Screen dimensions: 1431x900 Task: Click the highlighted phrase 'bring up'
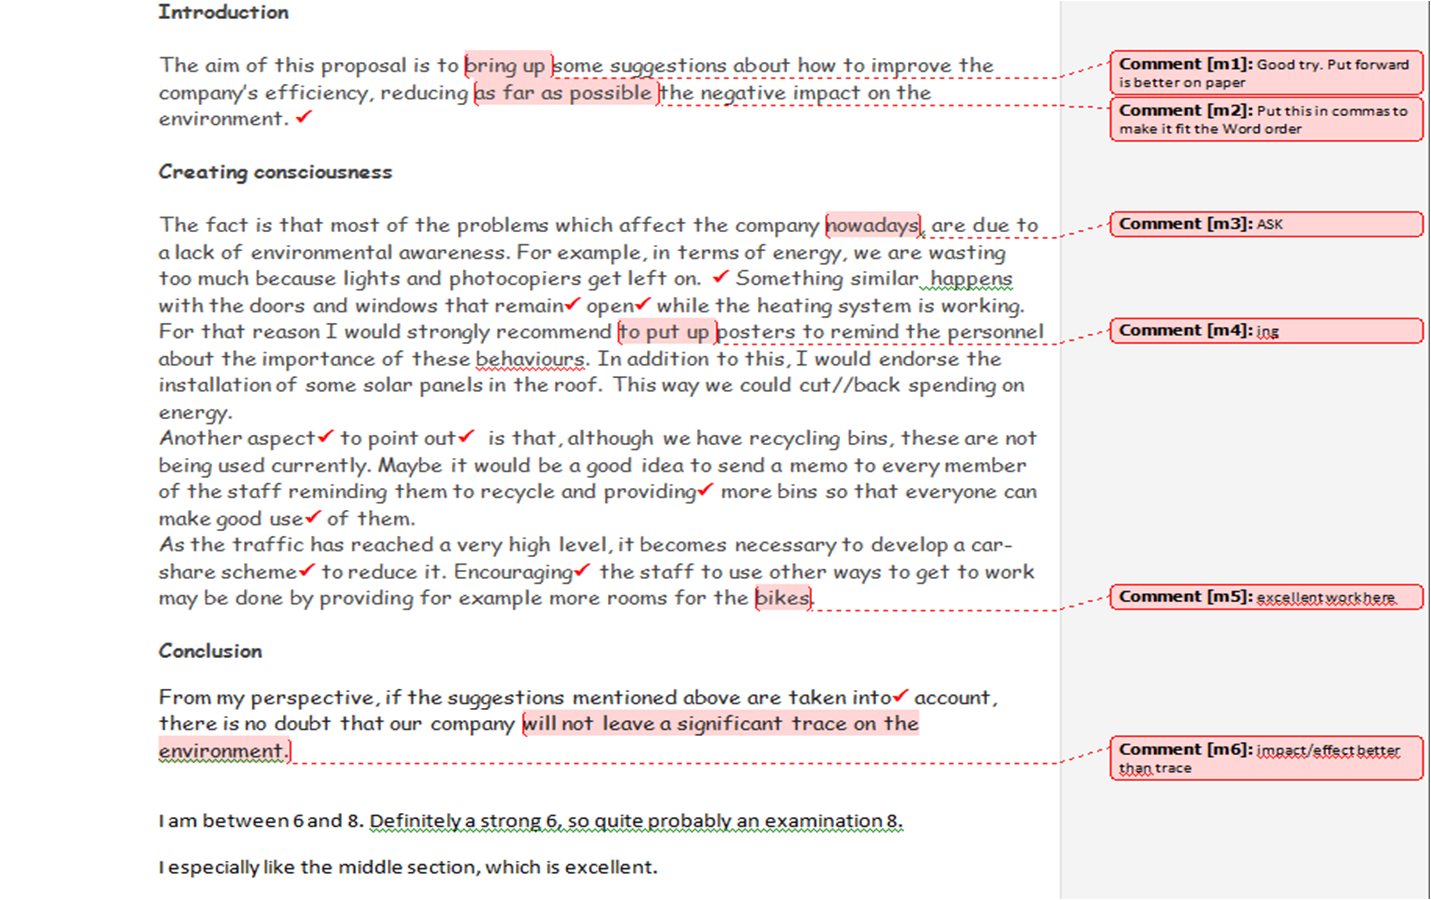point(508,65)
